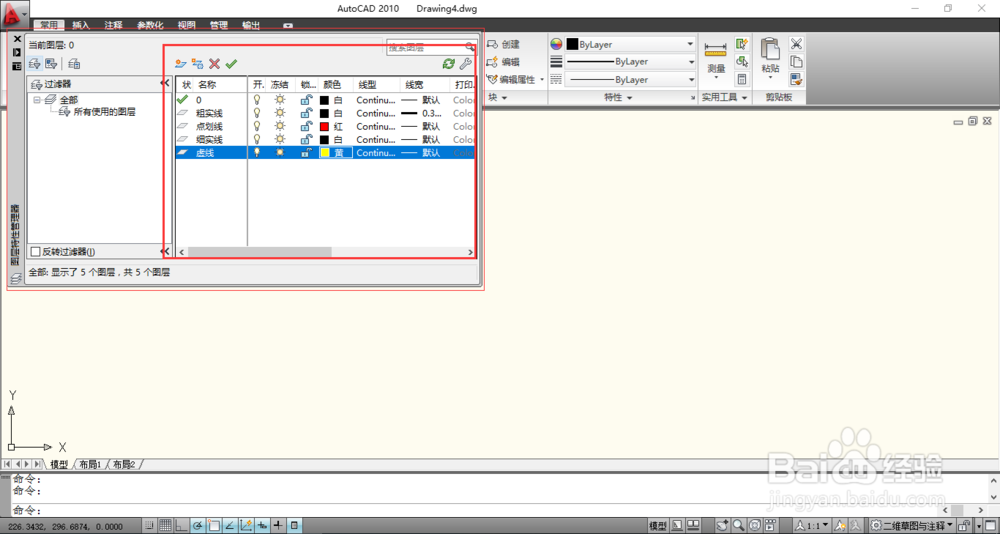Click the yellow color swatch of 虚线

[x=325, y=152]
